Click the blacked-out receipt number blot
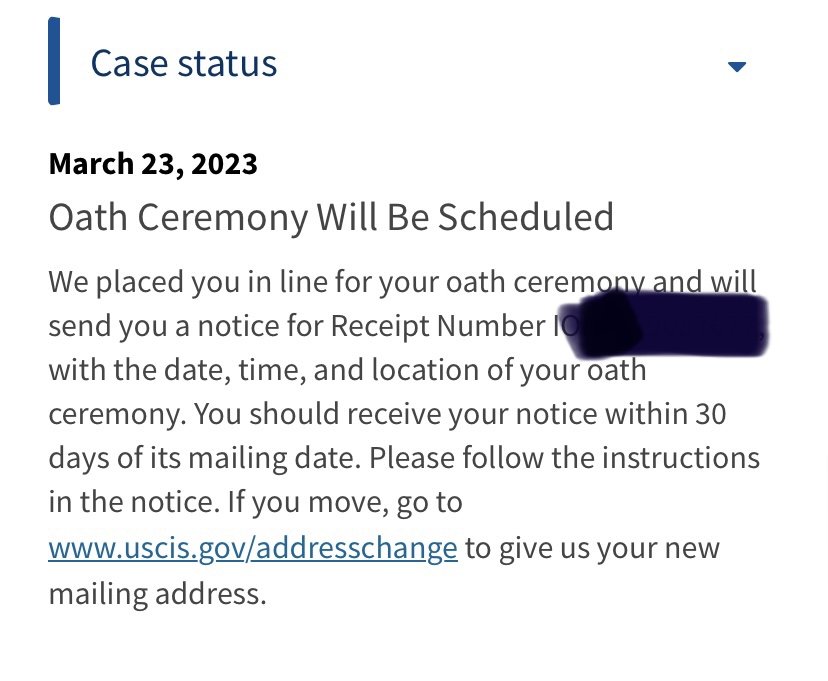The image size is (828, 681). pyautogui.click(x=663, y=324)
